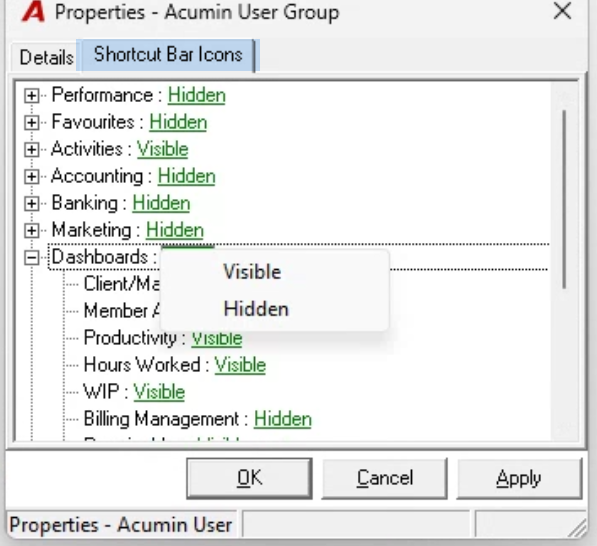
Task: Expand the Performance tree node
Action: (32, 96)
